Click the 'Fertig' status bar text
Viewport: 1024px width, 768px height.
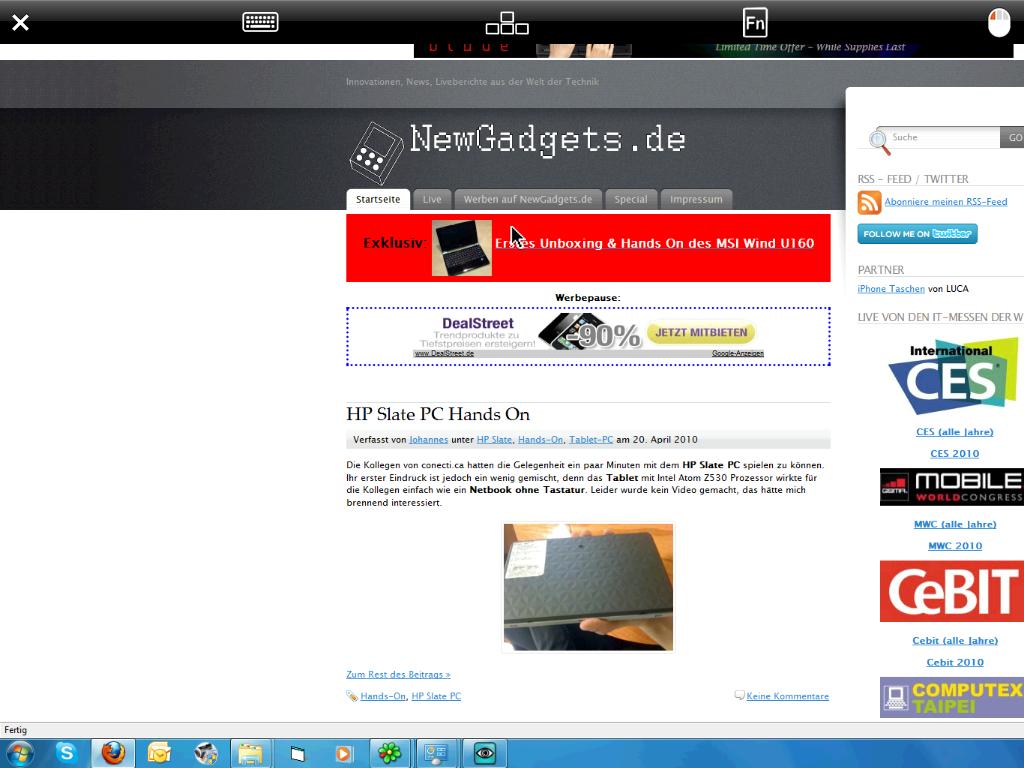pos(16,730)
